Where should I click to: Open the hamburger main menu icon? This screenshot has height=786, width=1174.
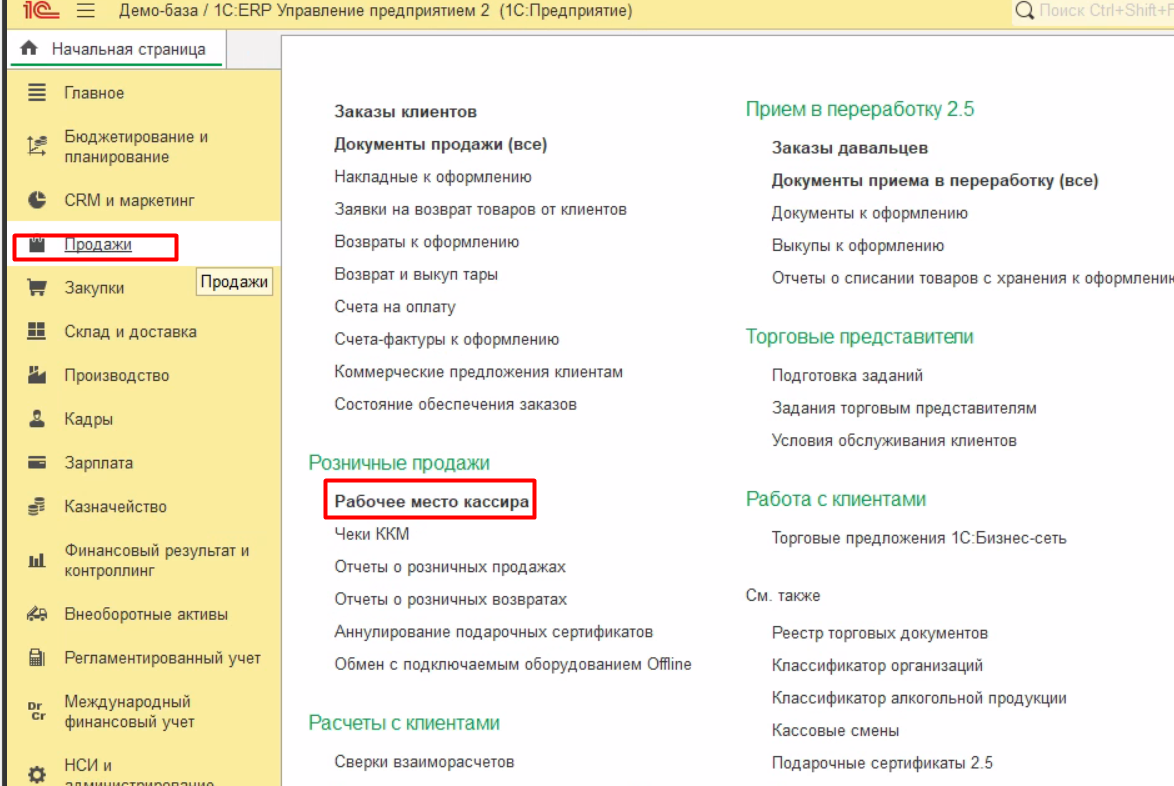tap(85, 11)
